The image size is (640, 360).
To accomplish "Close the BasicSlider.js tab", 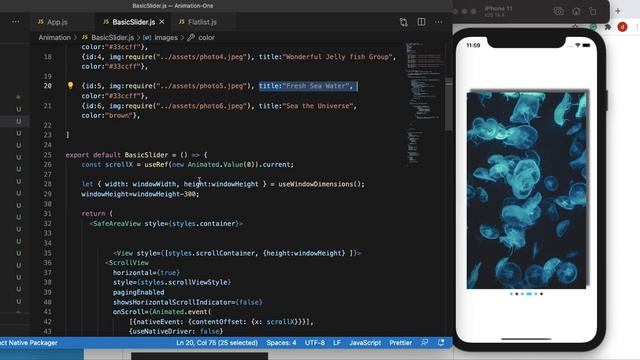I will [x=162, y=22].
